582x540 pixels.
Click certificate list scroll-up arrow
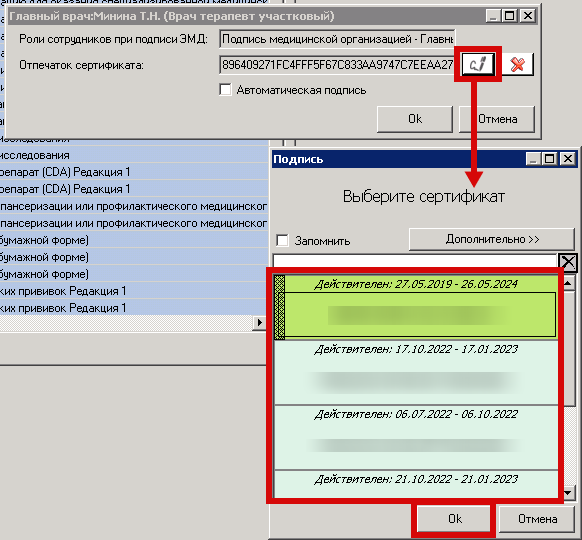[x=568, y=284]
